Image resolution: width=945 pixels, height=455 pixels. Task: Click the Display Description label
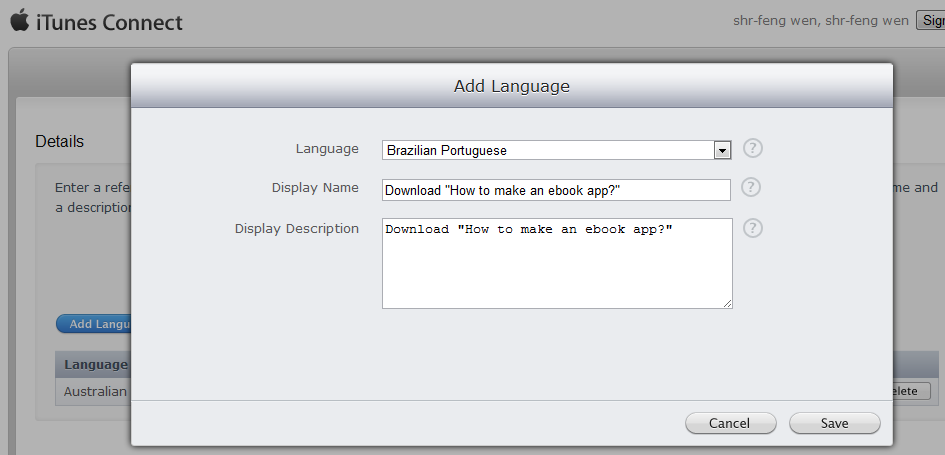tap(297, 228)
